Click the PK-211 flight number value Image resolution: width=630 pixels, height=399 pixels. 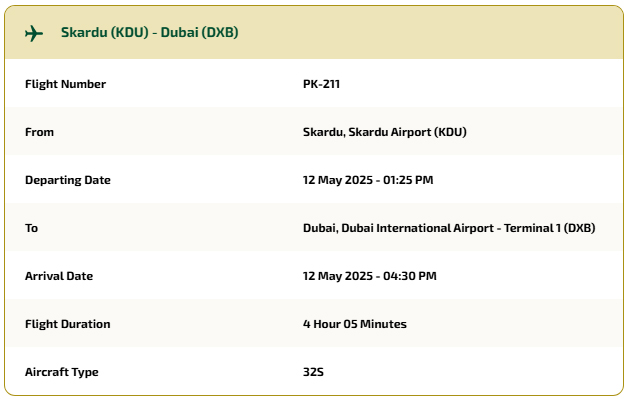point(321,84)
